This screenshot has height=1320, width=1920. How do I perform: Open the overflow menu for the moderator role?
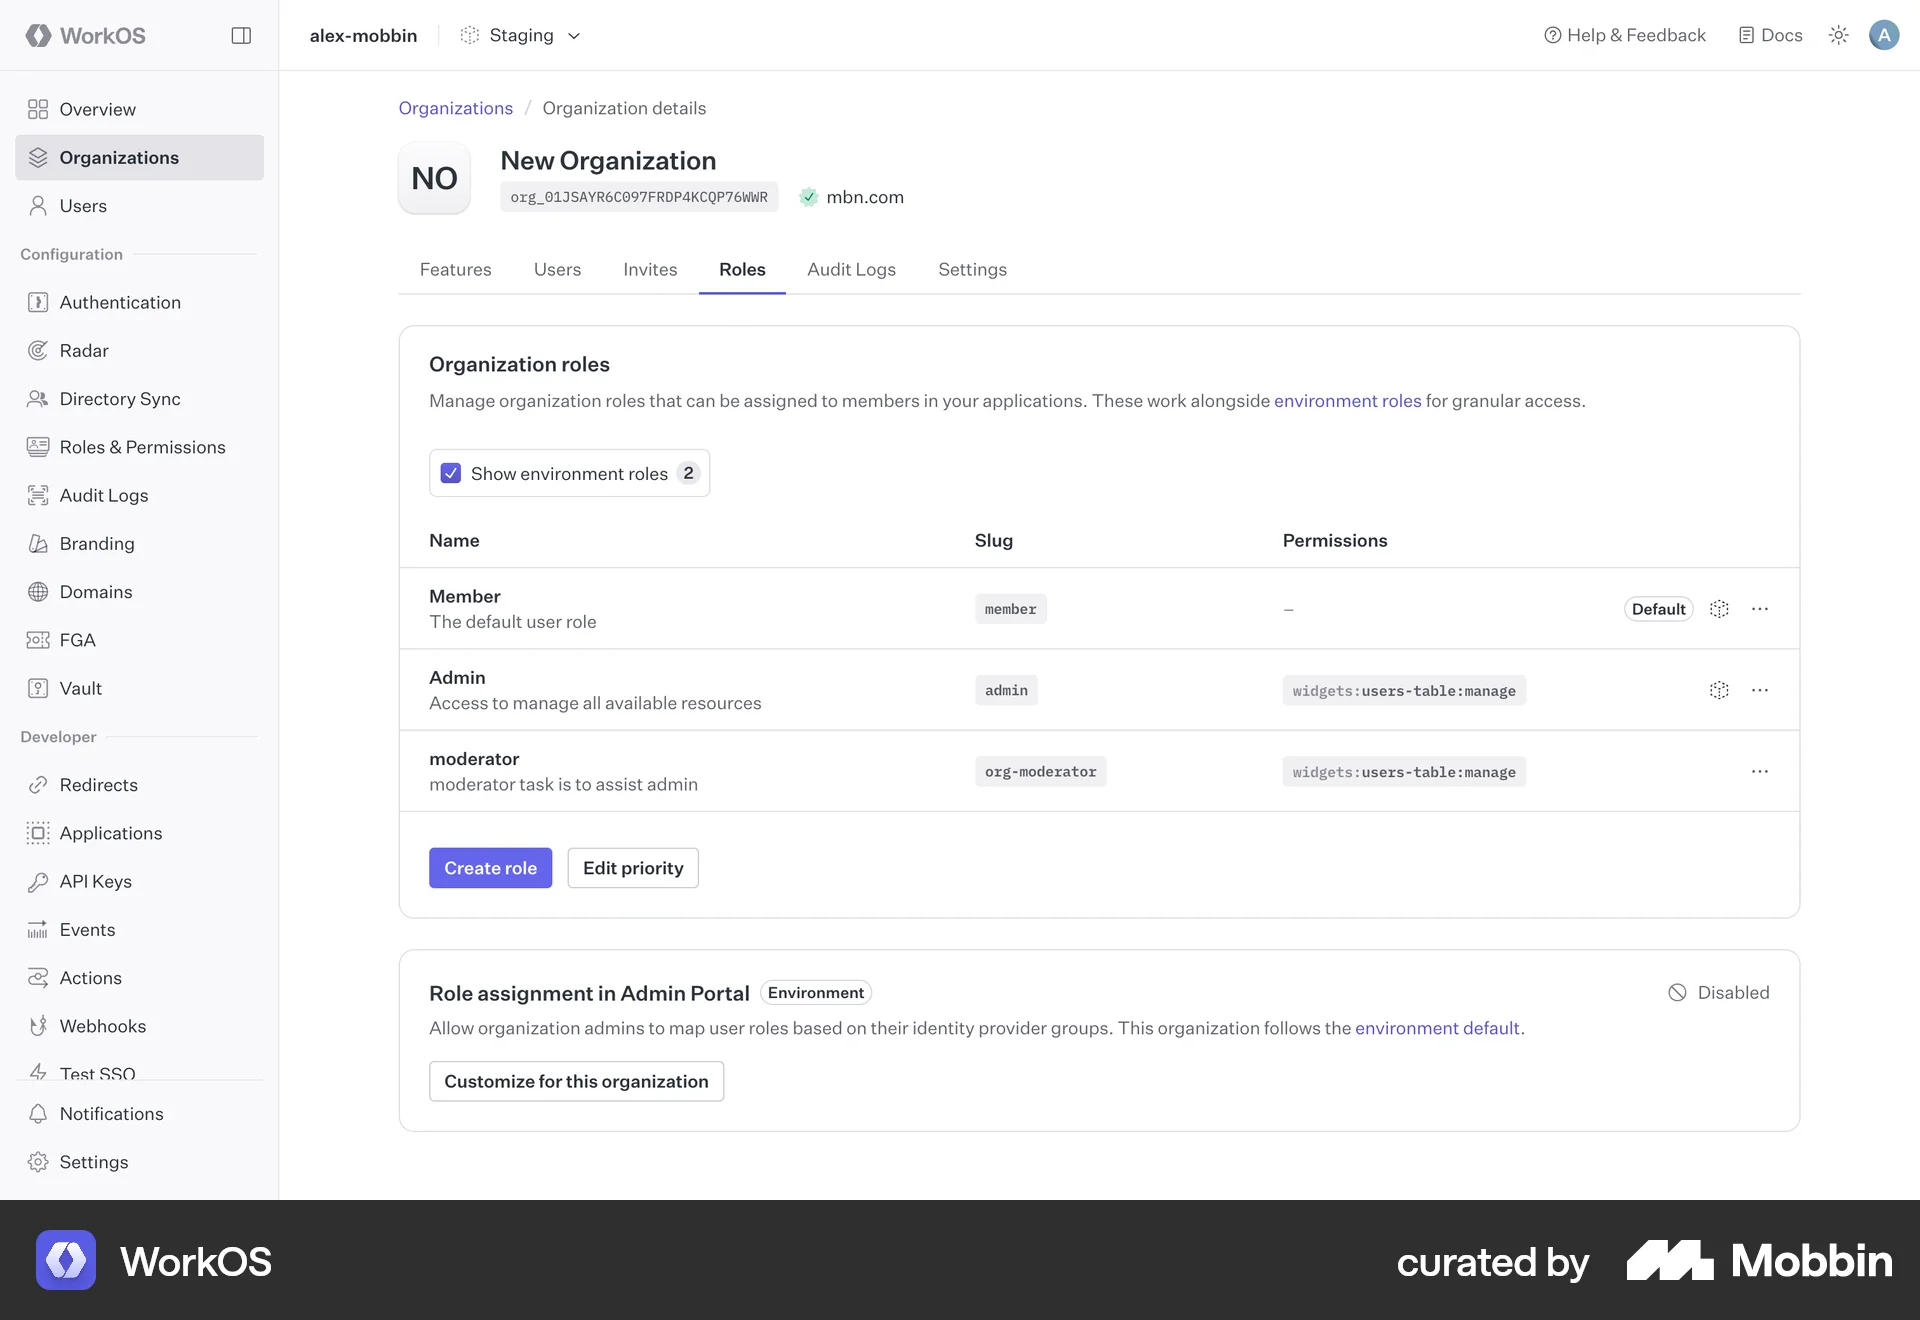1760,771
